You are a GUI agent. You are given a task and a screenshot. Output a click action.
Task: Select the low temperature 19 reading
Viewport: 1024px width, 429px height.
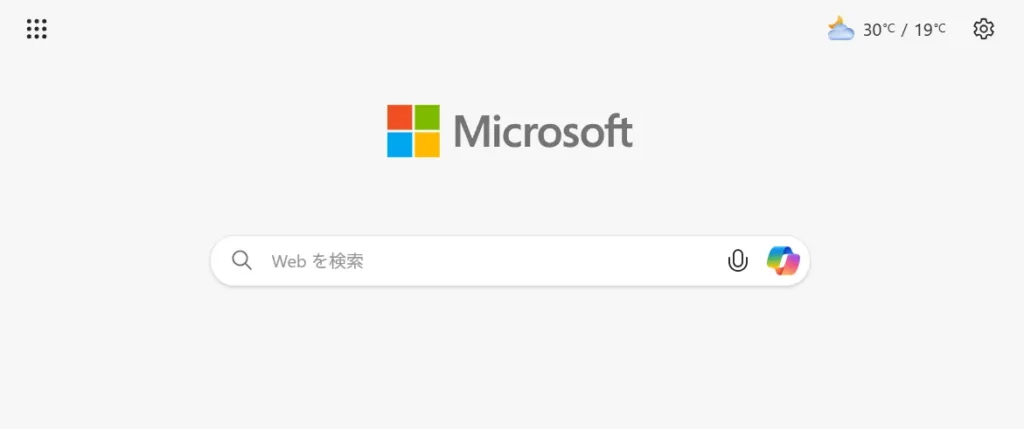(923, 30)
